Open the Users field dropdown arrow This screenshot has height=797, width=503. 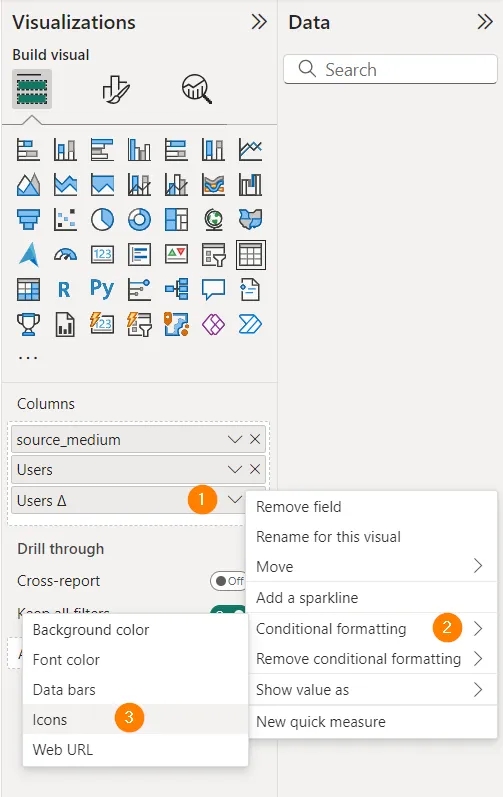point(234,469)
